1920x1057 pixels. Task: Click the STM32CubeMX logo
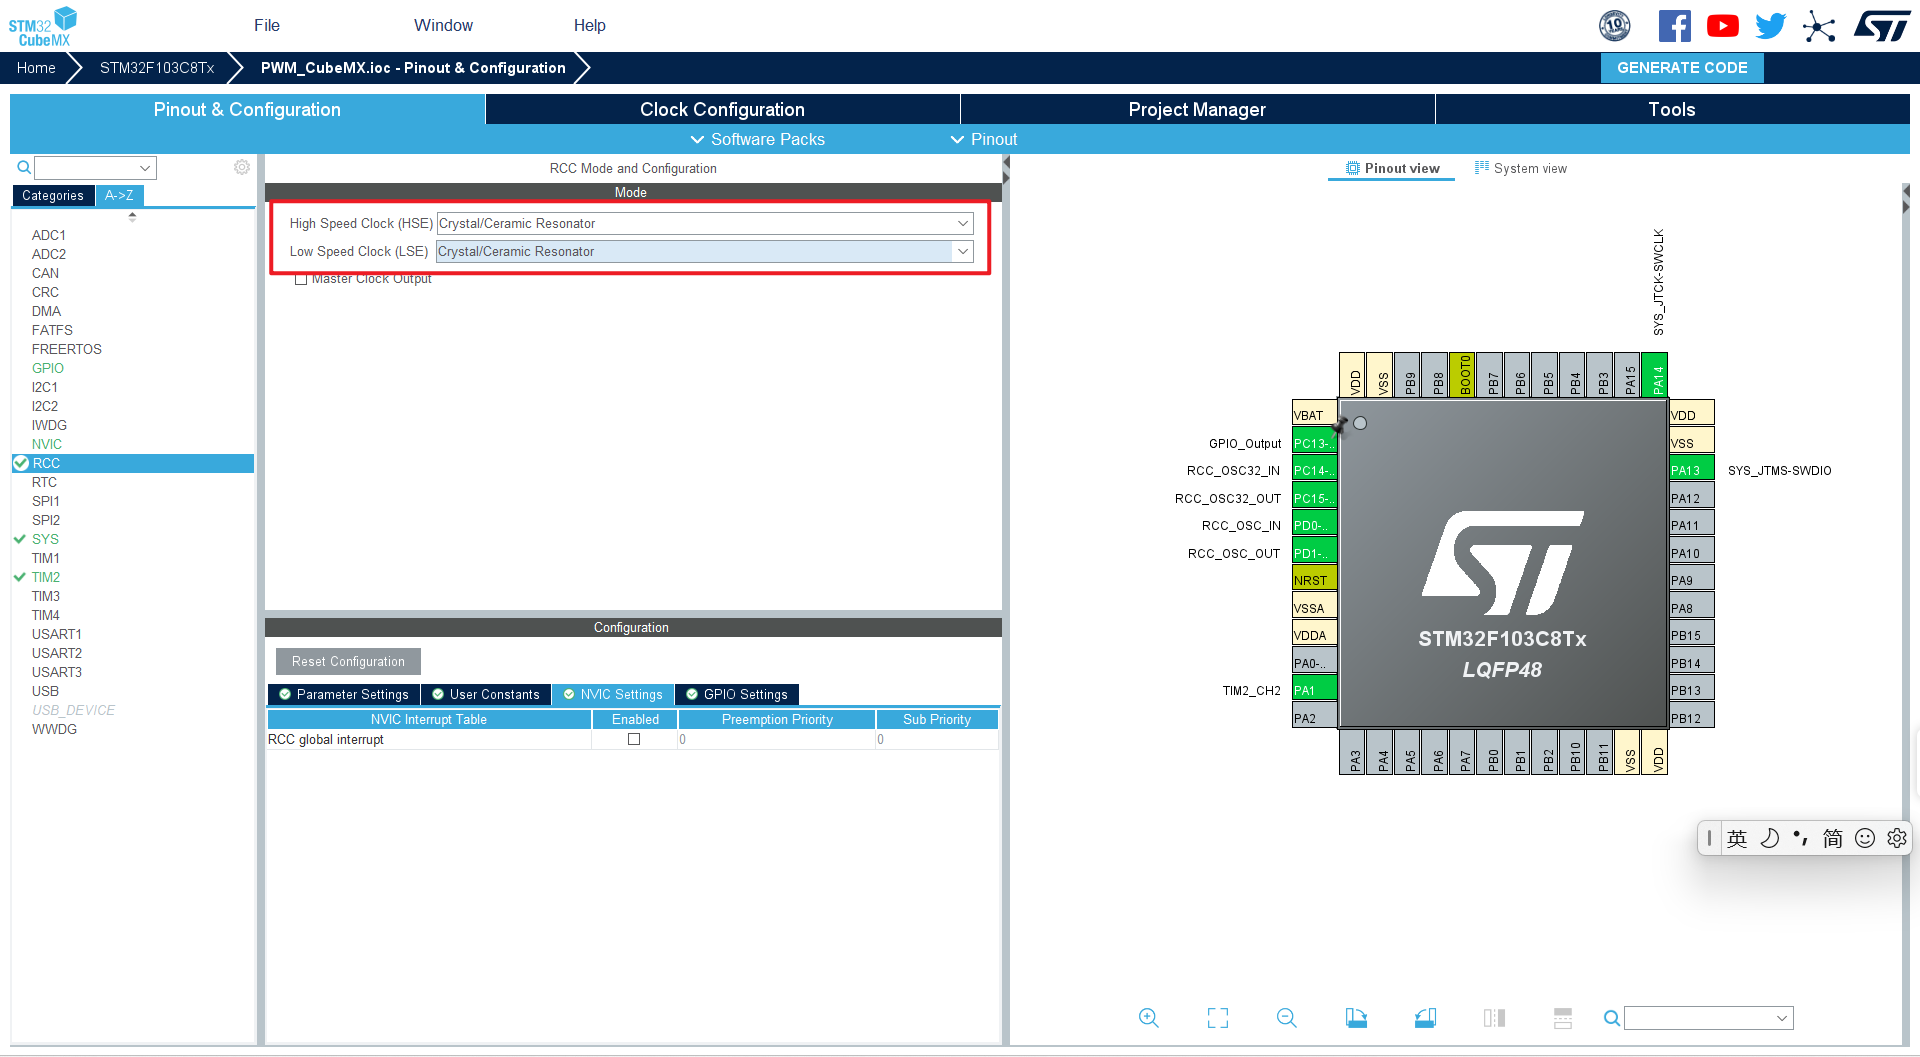43,26
